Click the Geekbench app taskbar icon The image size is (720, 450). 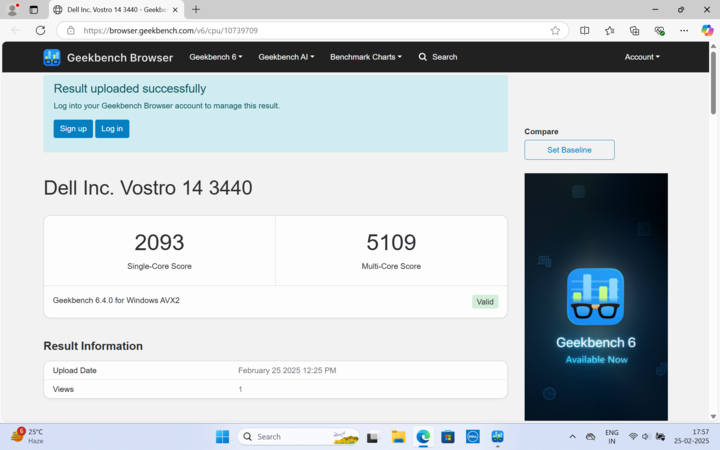(x=497, y=437)
